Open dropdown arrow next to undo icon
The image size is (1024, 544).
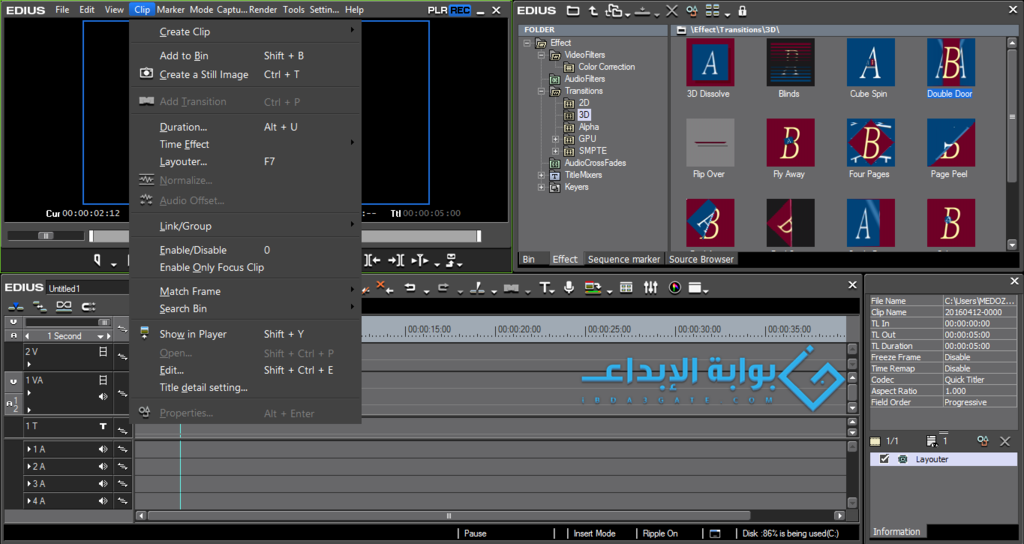tap(426, 291)
